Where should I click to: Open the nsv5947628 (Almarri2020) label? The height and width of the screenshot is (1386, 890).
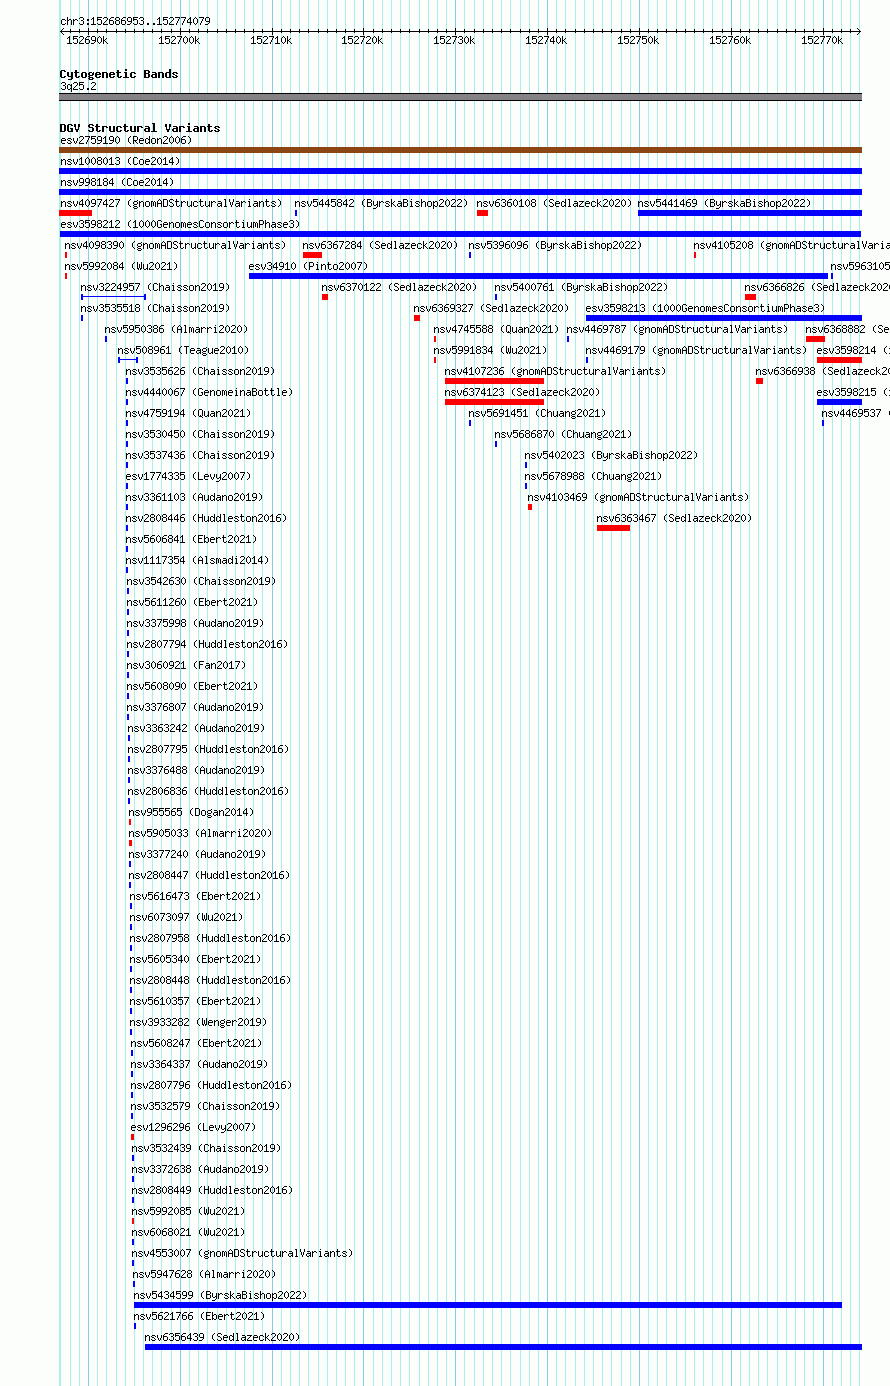pos(204,1274)
